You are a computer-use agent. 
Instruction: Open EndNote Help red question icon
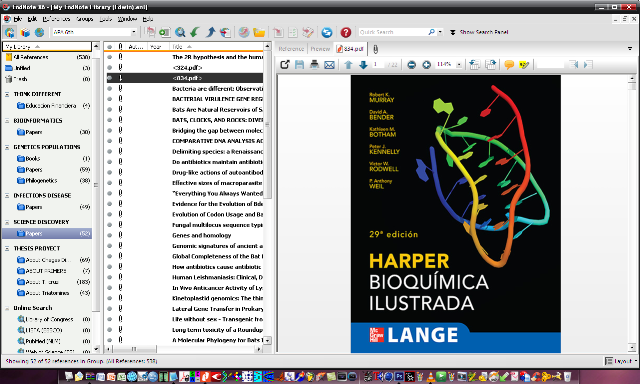click(x=345, y=32)
